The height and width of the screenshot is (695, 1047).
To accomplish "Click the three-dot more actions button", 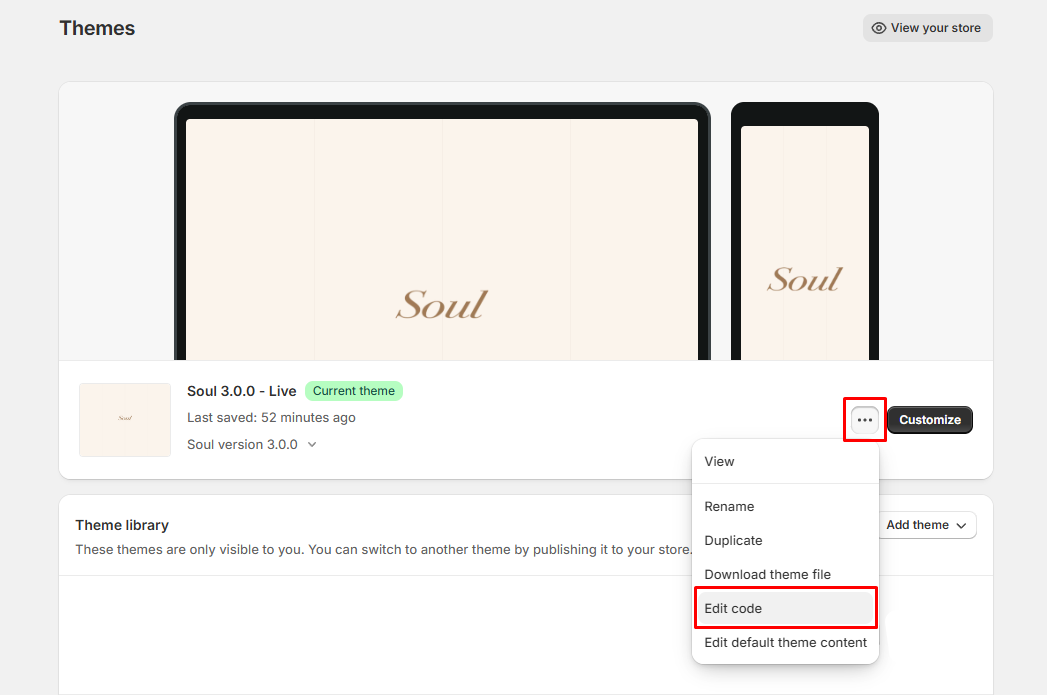I will tap(865, 420).
